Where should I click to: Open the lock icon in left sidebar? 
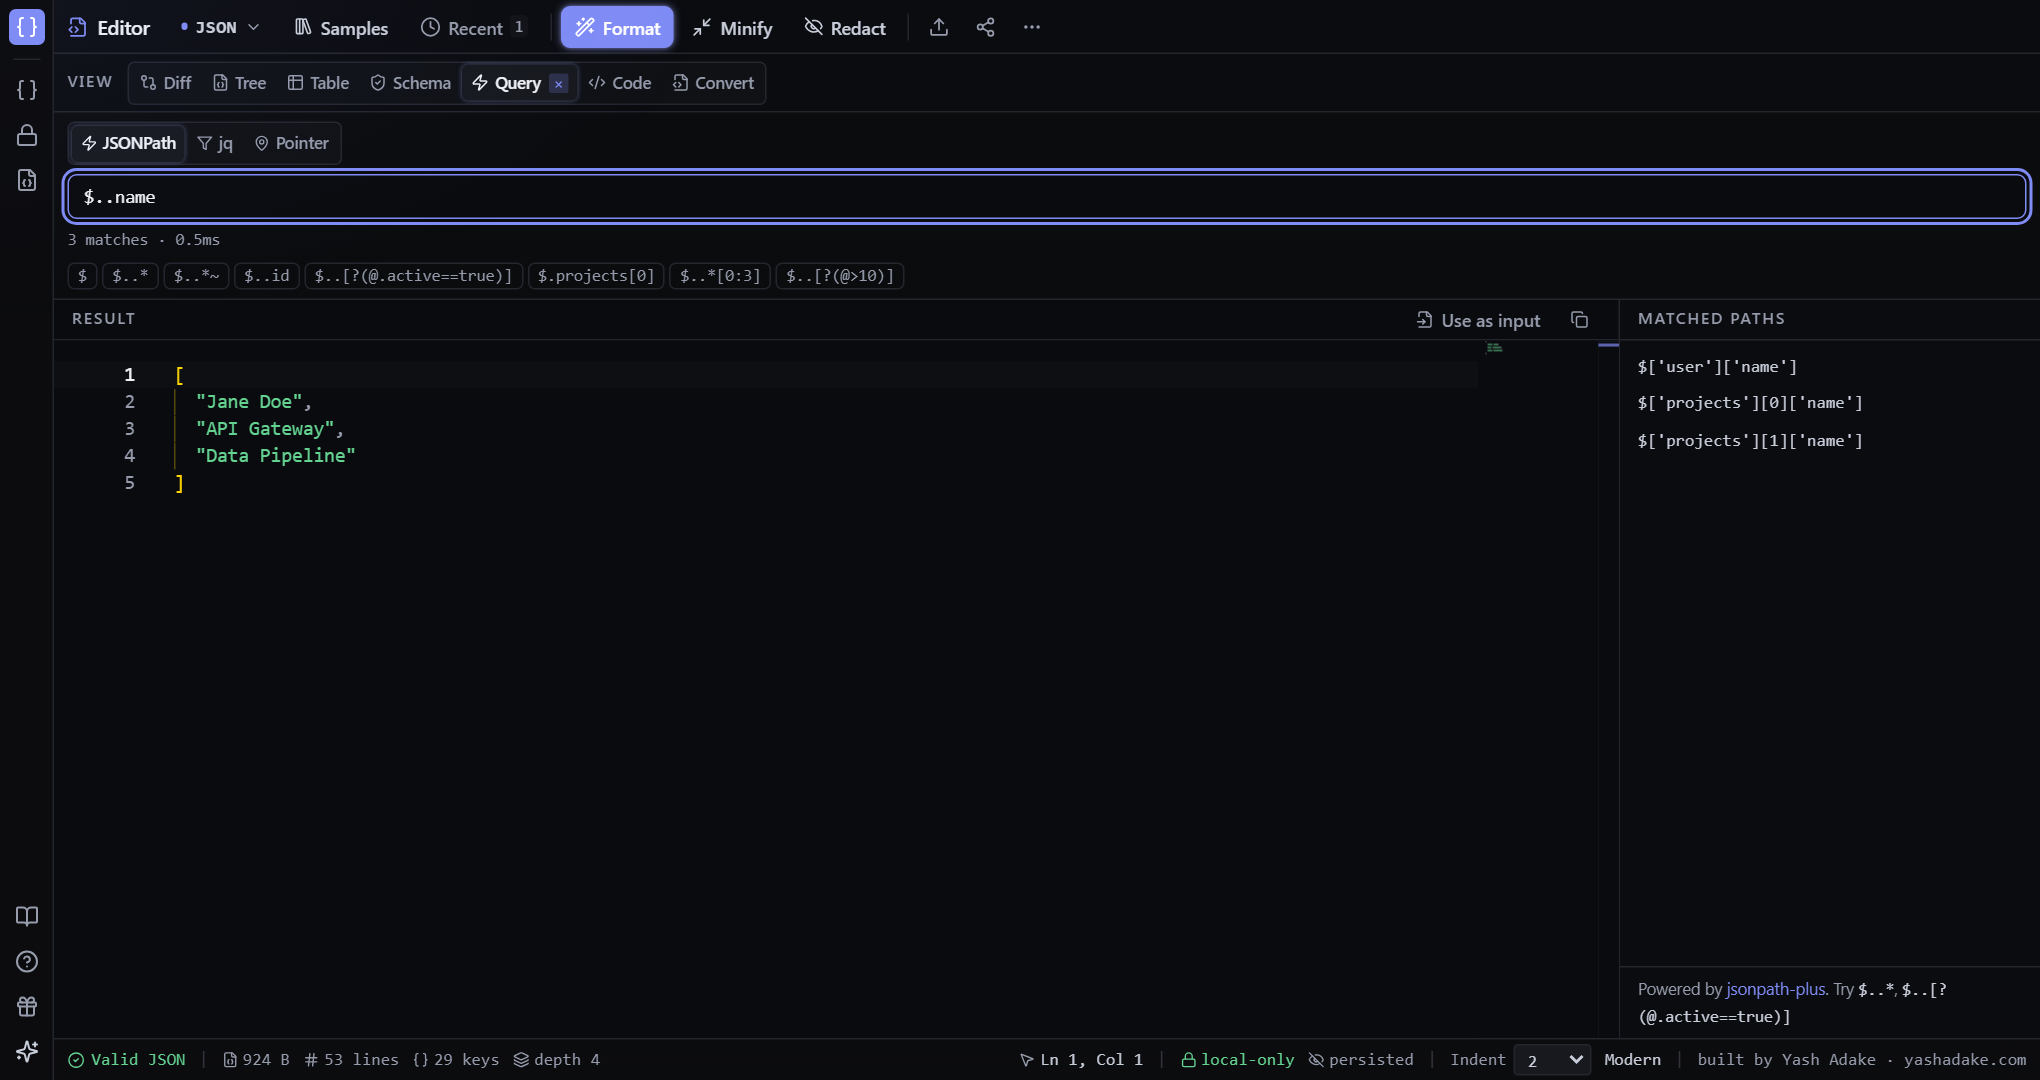tap(27, 135)
